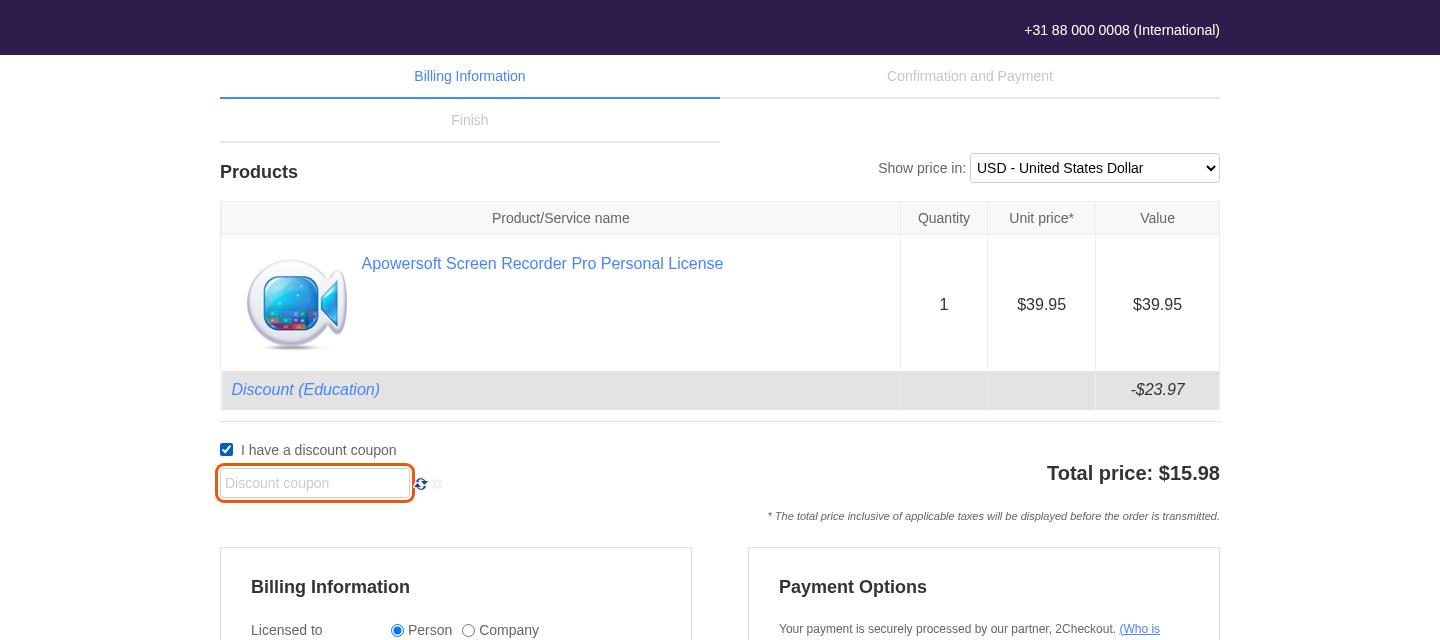Click the Payment Options heading
Viewport: 1440px width, 640px height.
tap(853, 587)
